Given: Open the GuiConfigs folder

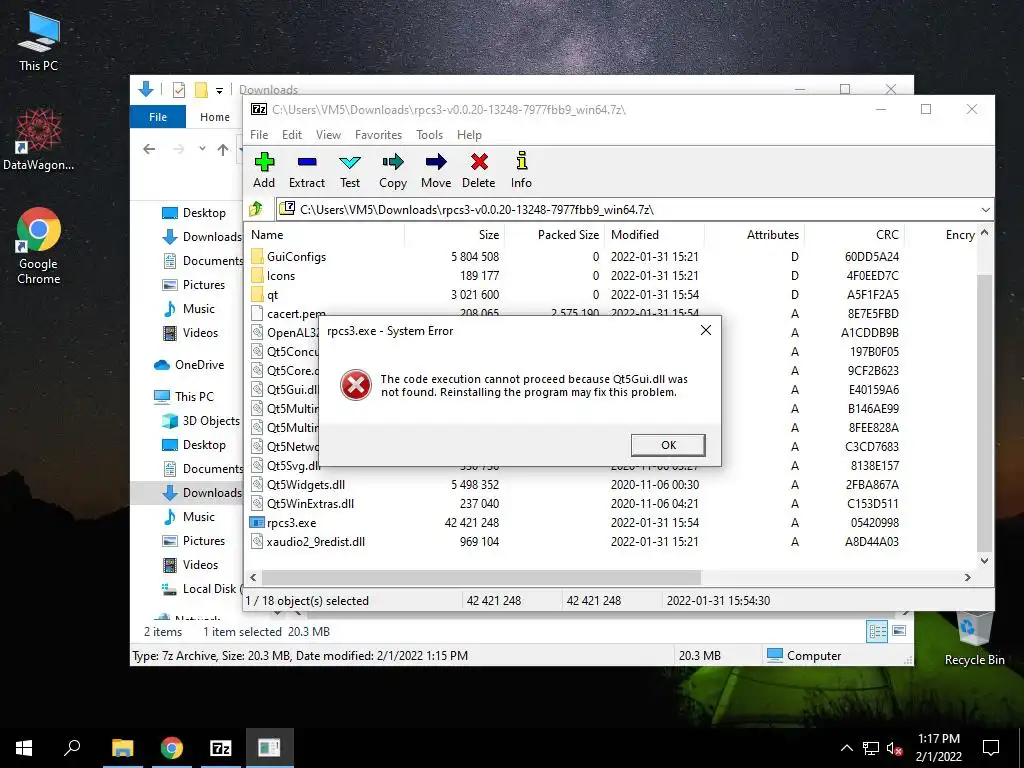Looking at the screenshot, I should pyautogui.click(x=296, y=257).
